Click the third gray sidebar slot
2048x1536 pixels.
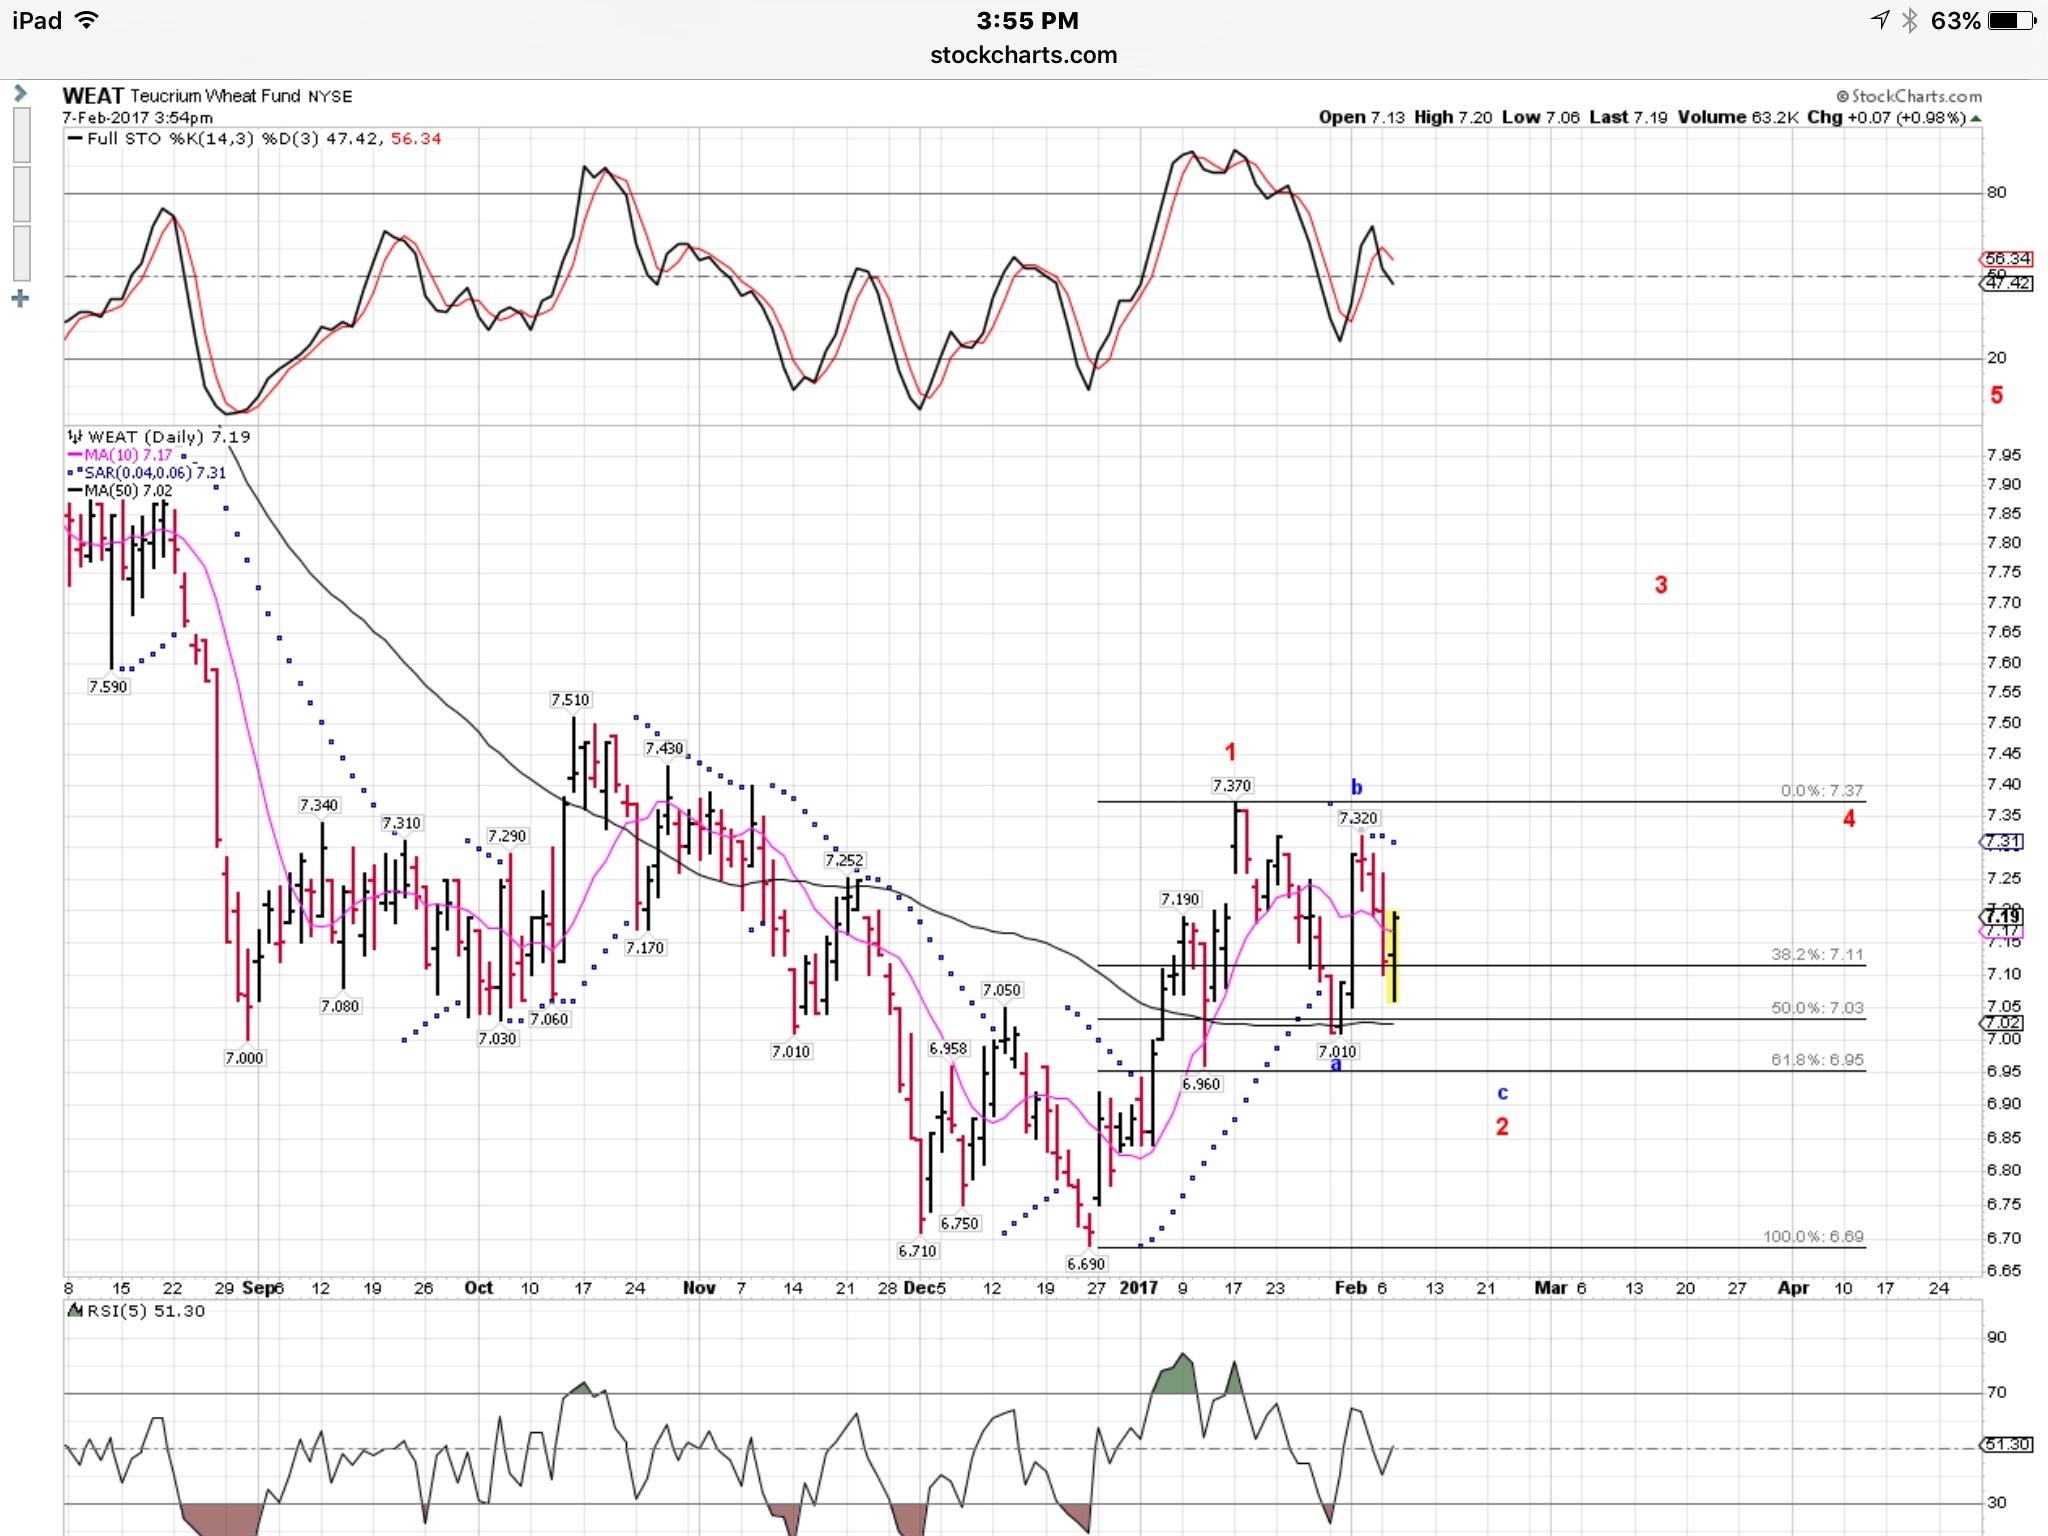pyautogui.click(x=21, y=253)
